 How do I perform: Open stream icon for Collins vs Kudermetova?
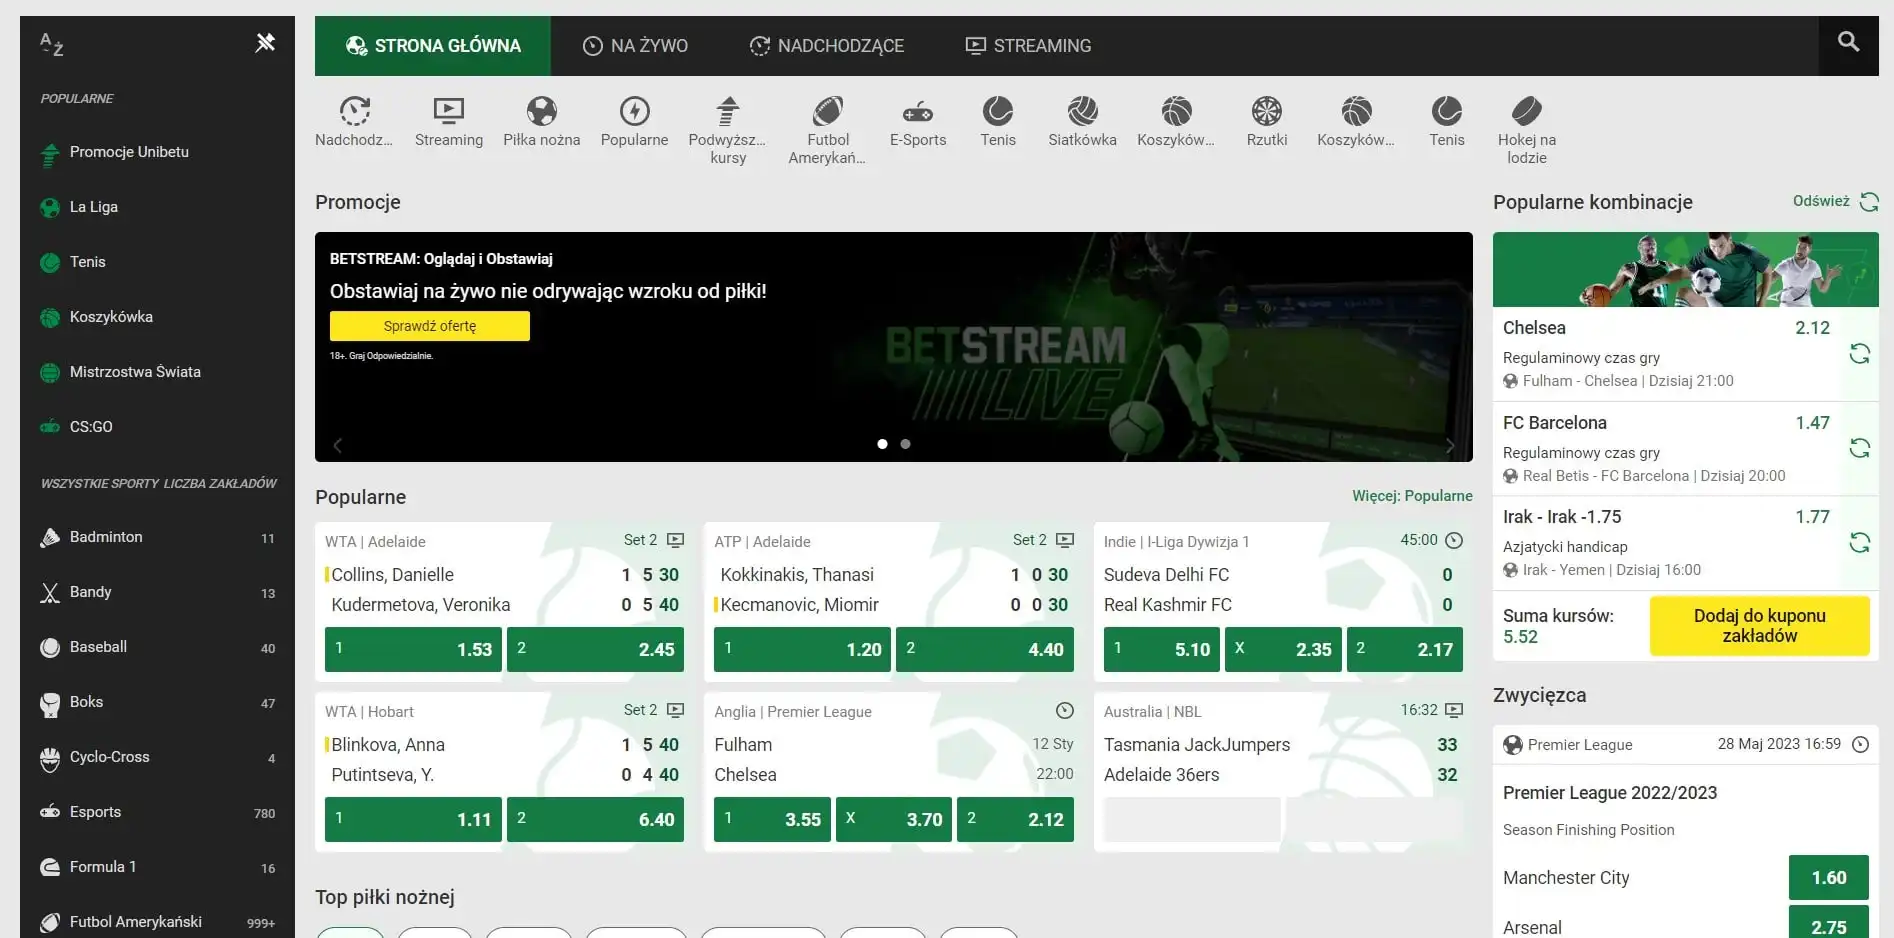click(675, 540)
